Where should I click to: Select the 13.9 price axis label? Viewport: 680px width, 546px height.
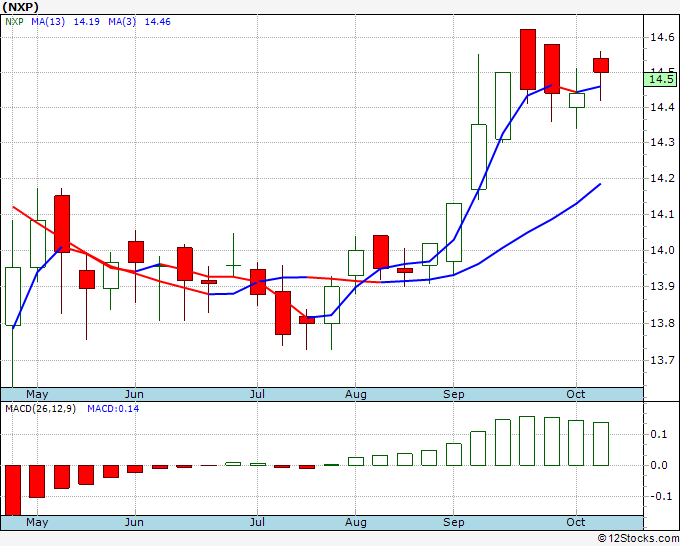tap(662, 286)
